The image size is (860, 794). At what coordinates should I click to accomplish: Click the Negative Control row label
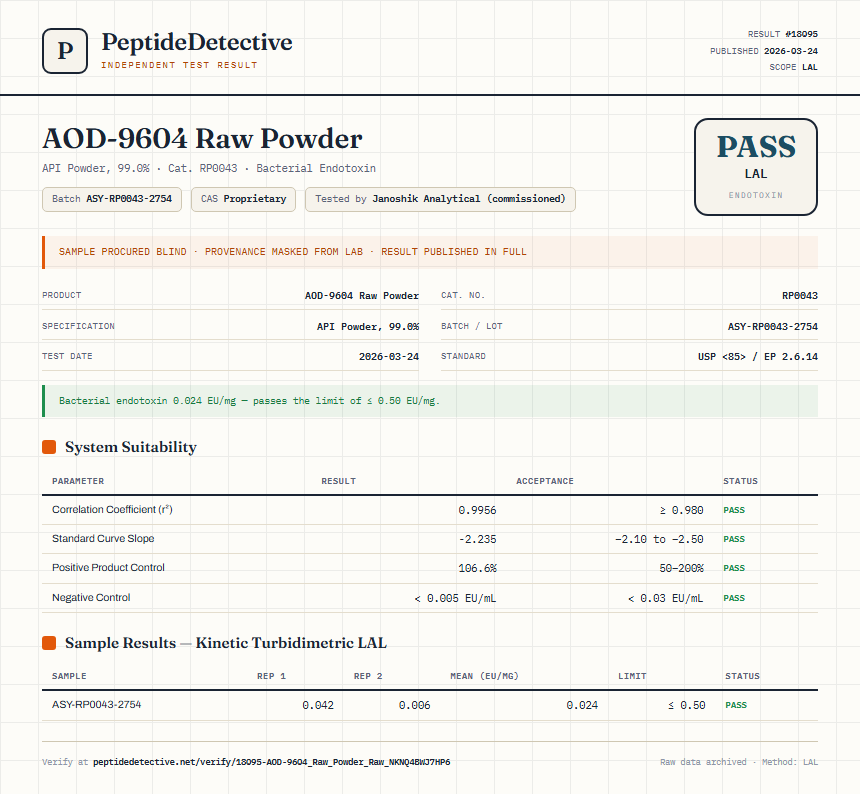point(91,598)
